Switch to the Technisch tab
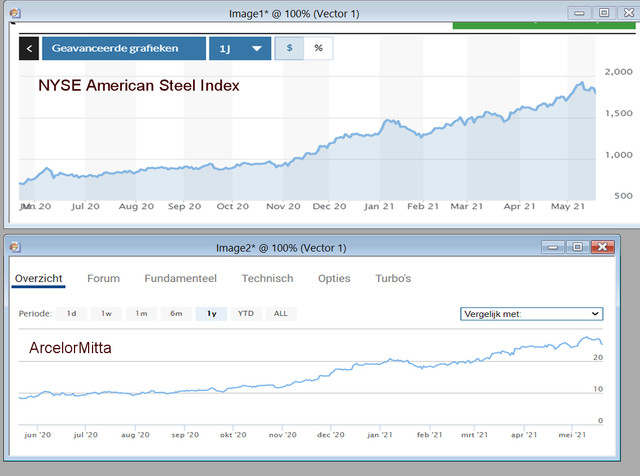640x476 pixels. (267, 278)
